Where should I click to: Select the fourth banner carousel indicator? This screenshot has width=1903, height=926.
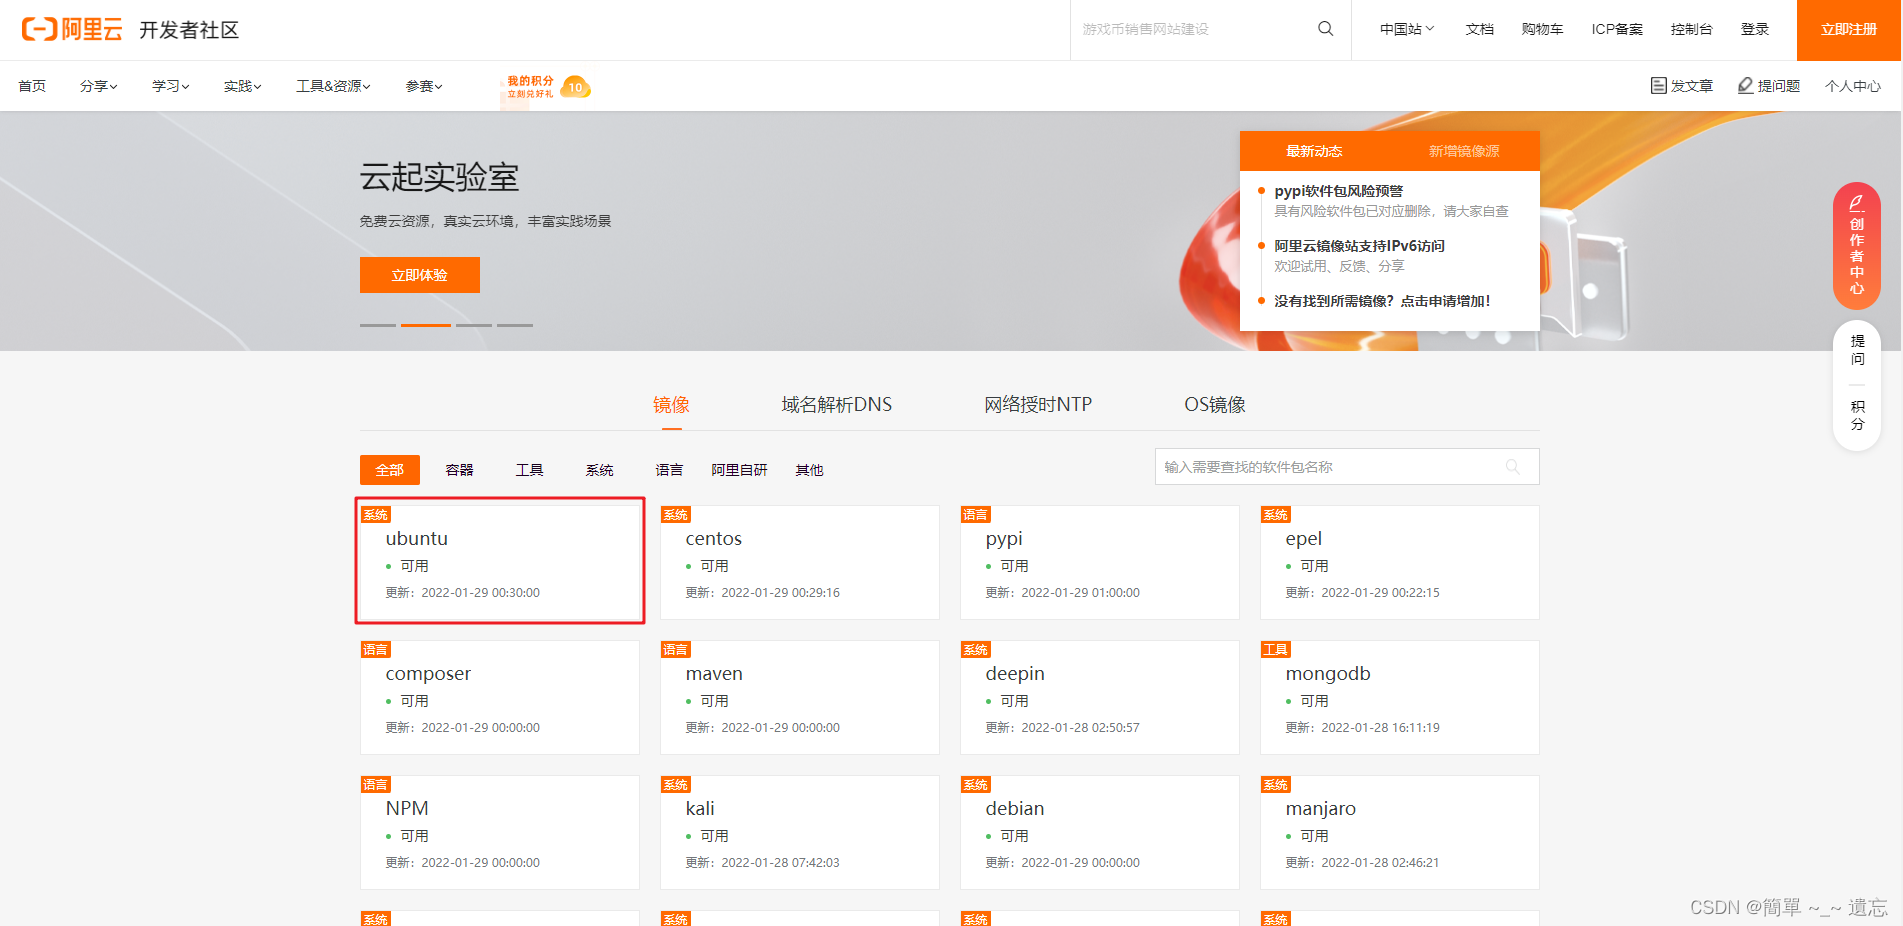coord(515,325)
